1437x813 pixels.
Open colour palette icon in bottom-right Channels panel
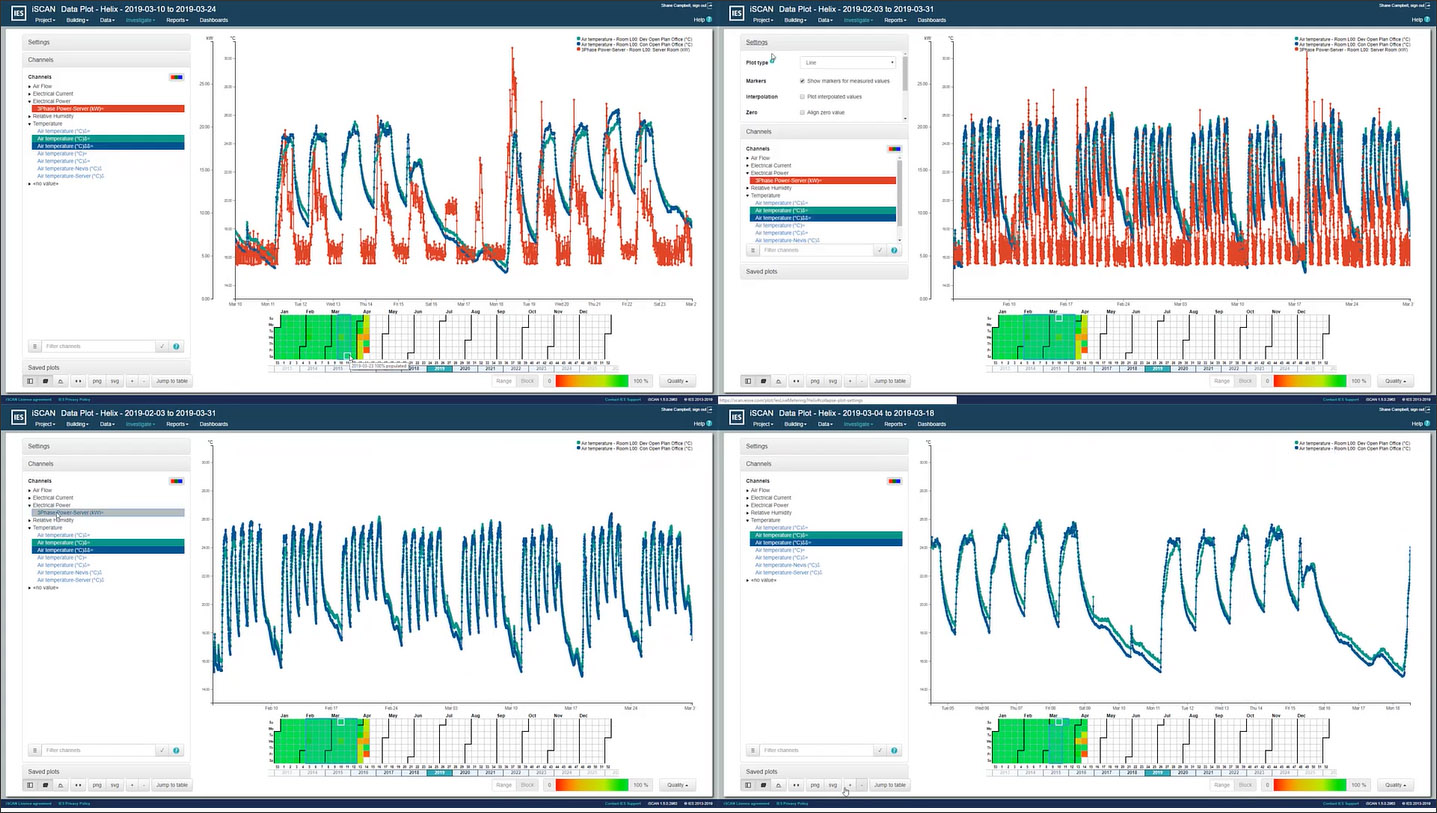coord(895,480)
